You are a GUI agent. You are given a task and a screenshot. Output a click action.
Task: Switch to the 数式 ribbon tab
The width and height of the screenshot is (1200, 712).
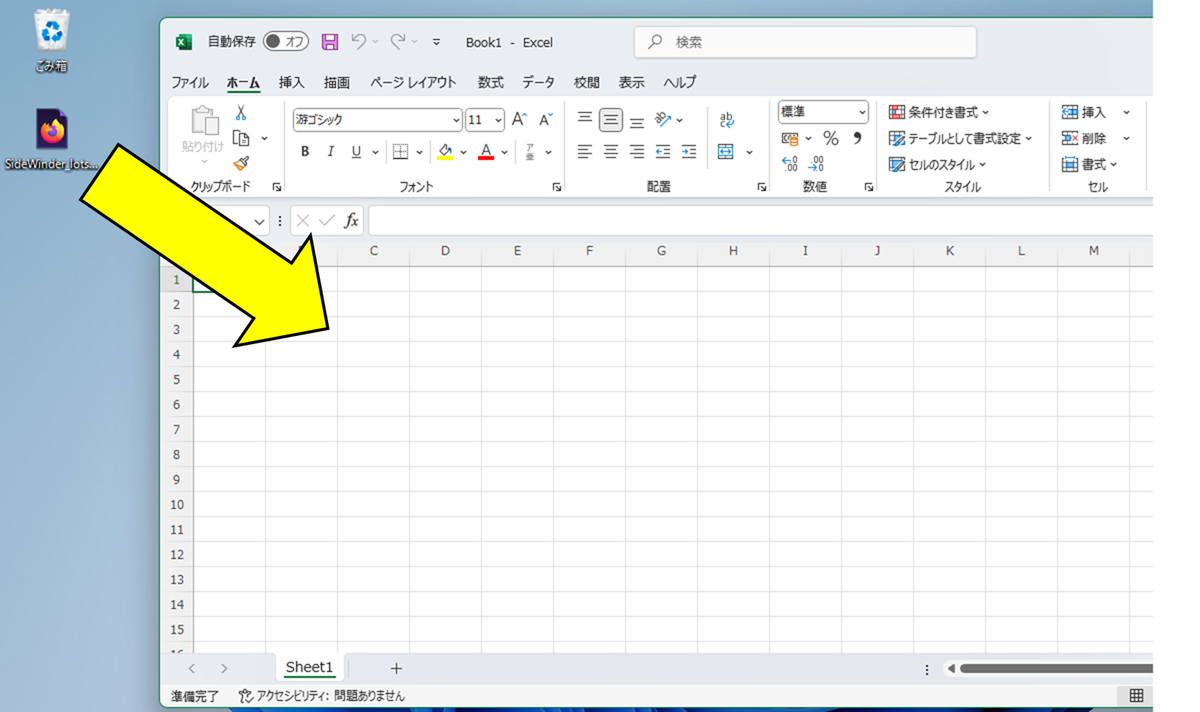[x=490, y=83]
